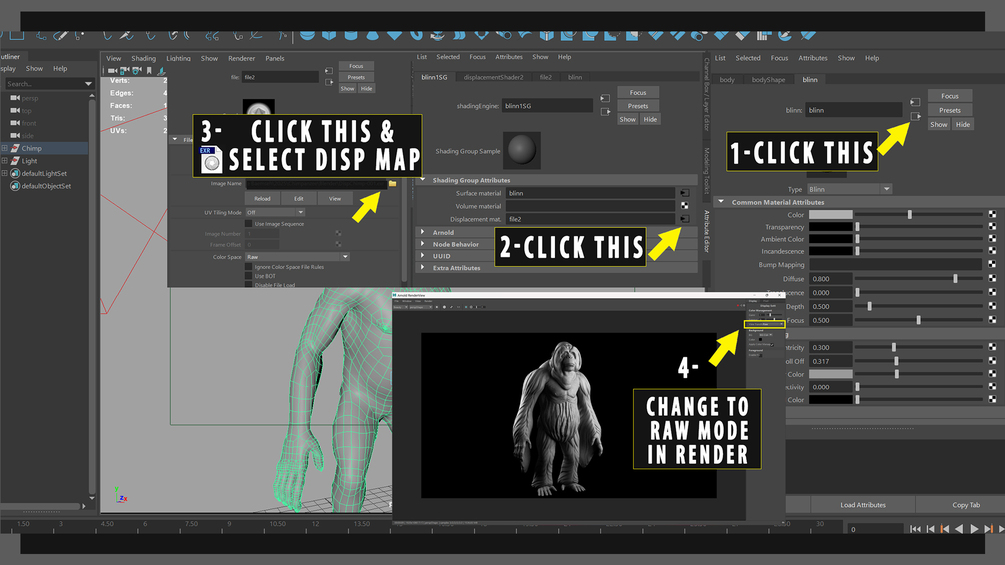Click play forward in playback controls
This screenshot has width=1005, height=565.
coord(974,528)
